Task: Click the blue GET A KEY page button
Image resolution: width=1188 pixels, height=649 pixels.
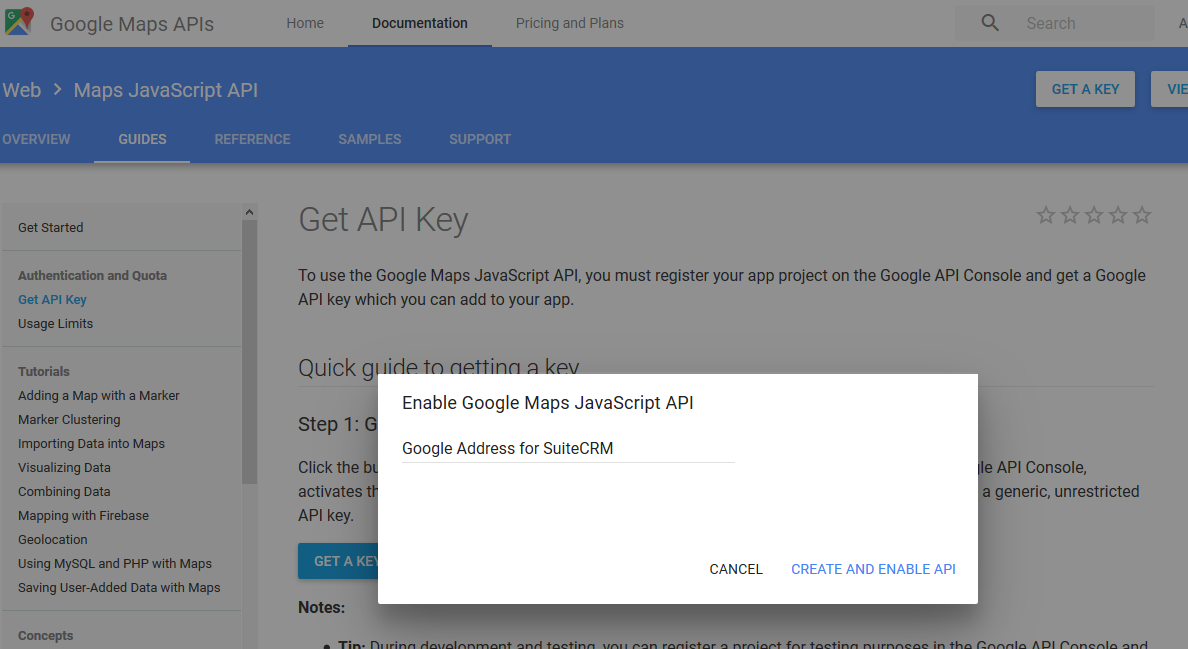Action: pyautogui.click(x=338, y=561)
